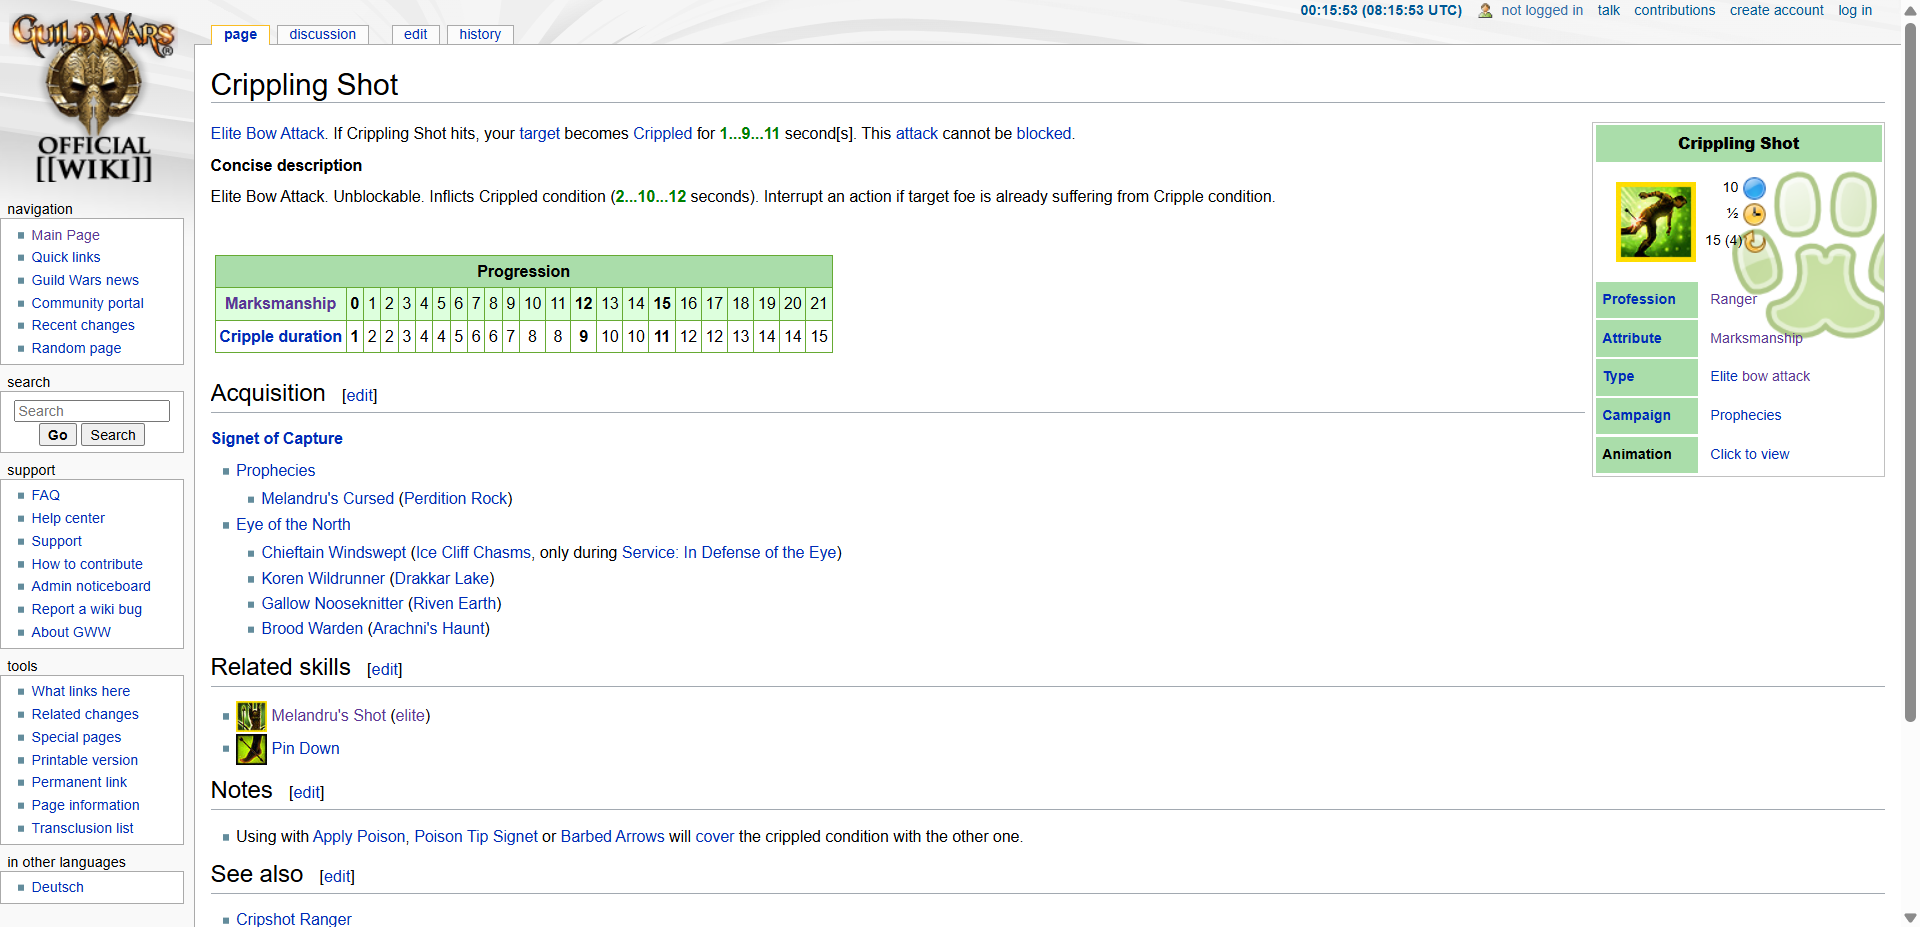Viewport: 1920px width, 927px height.
Task: Open Recent changes
Action: 83,325
